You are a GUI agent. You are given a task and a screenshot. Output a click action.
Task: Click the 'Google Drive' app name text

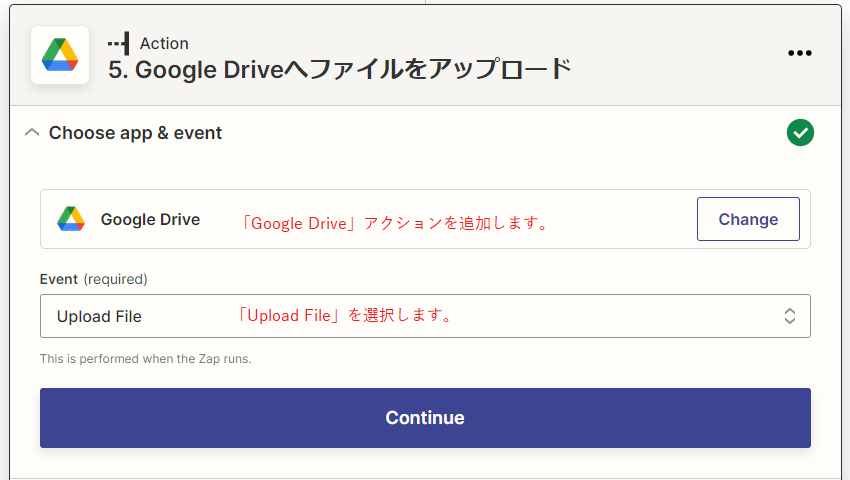tap(150, 219)
